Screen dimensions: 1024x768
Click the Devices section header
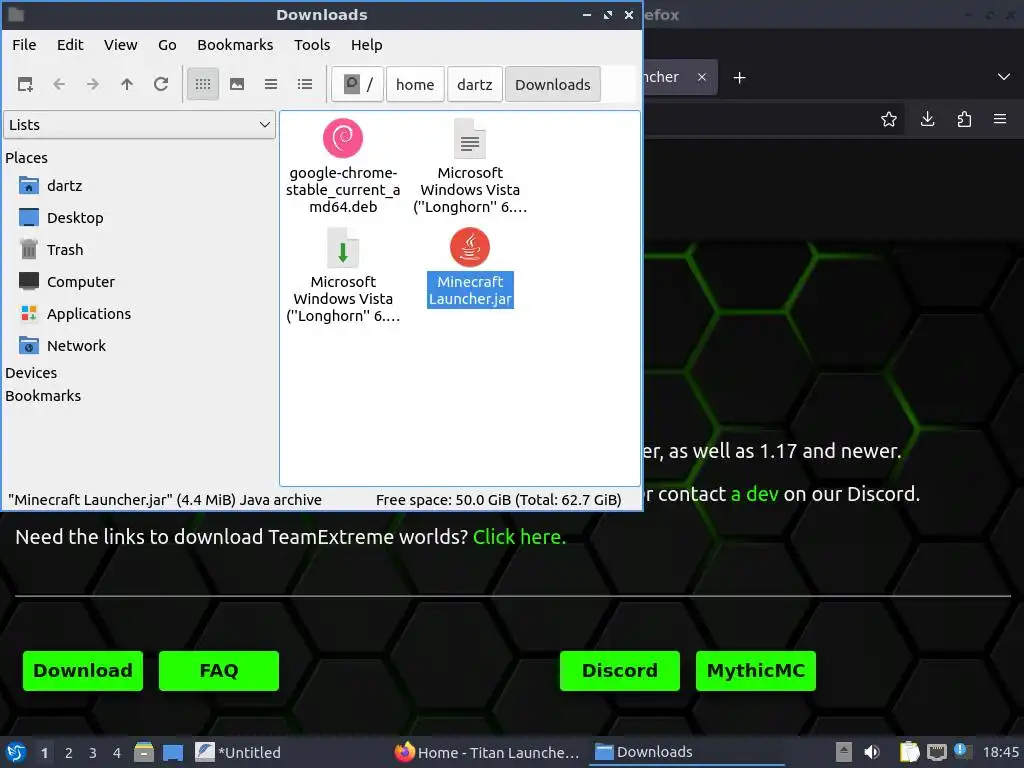[x=31, y=373]
